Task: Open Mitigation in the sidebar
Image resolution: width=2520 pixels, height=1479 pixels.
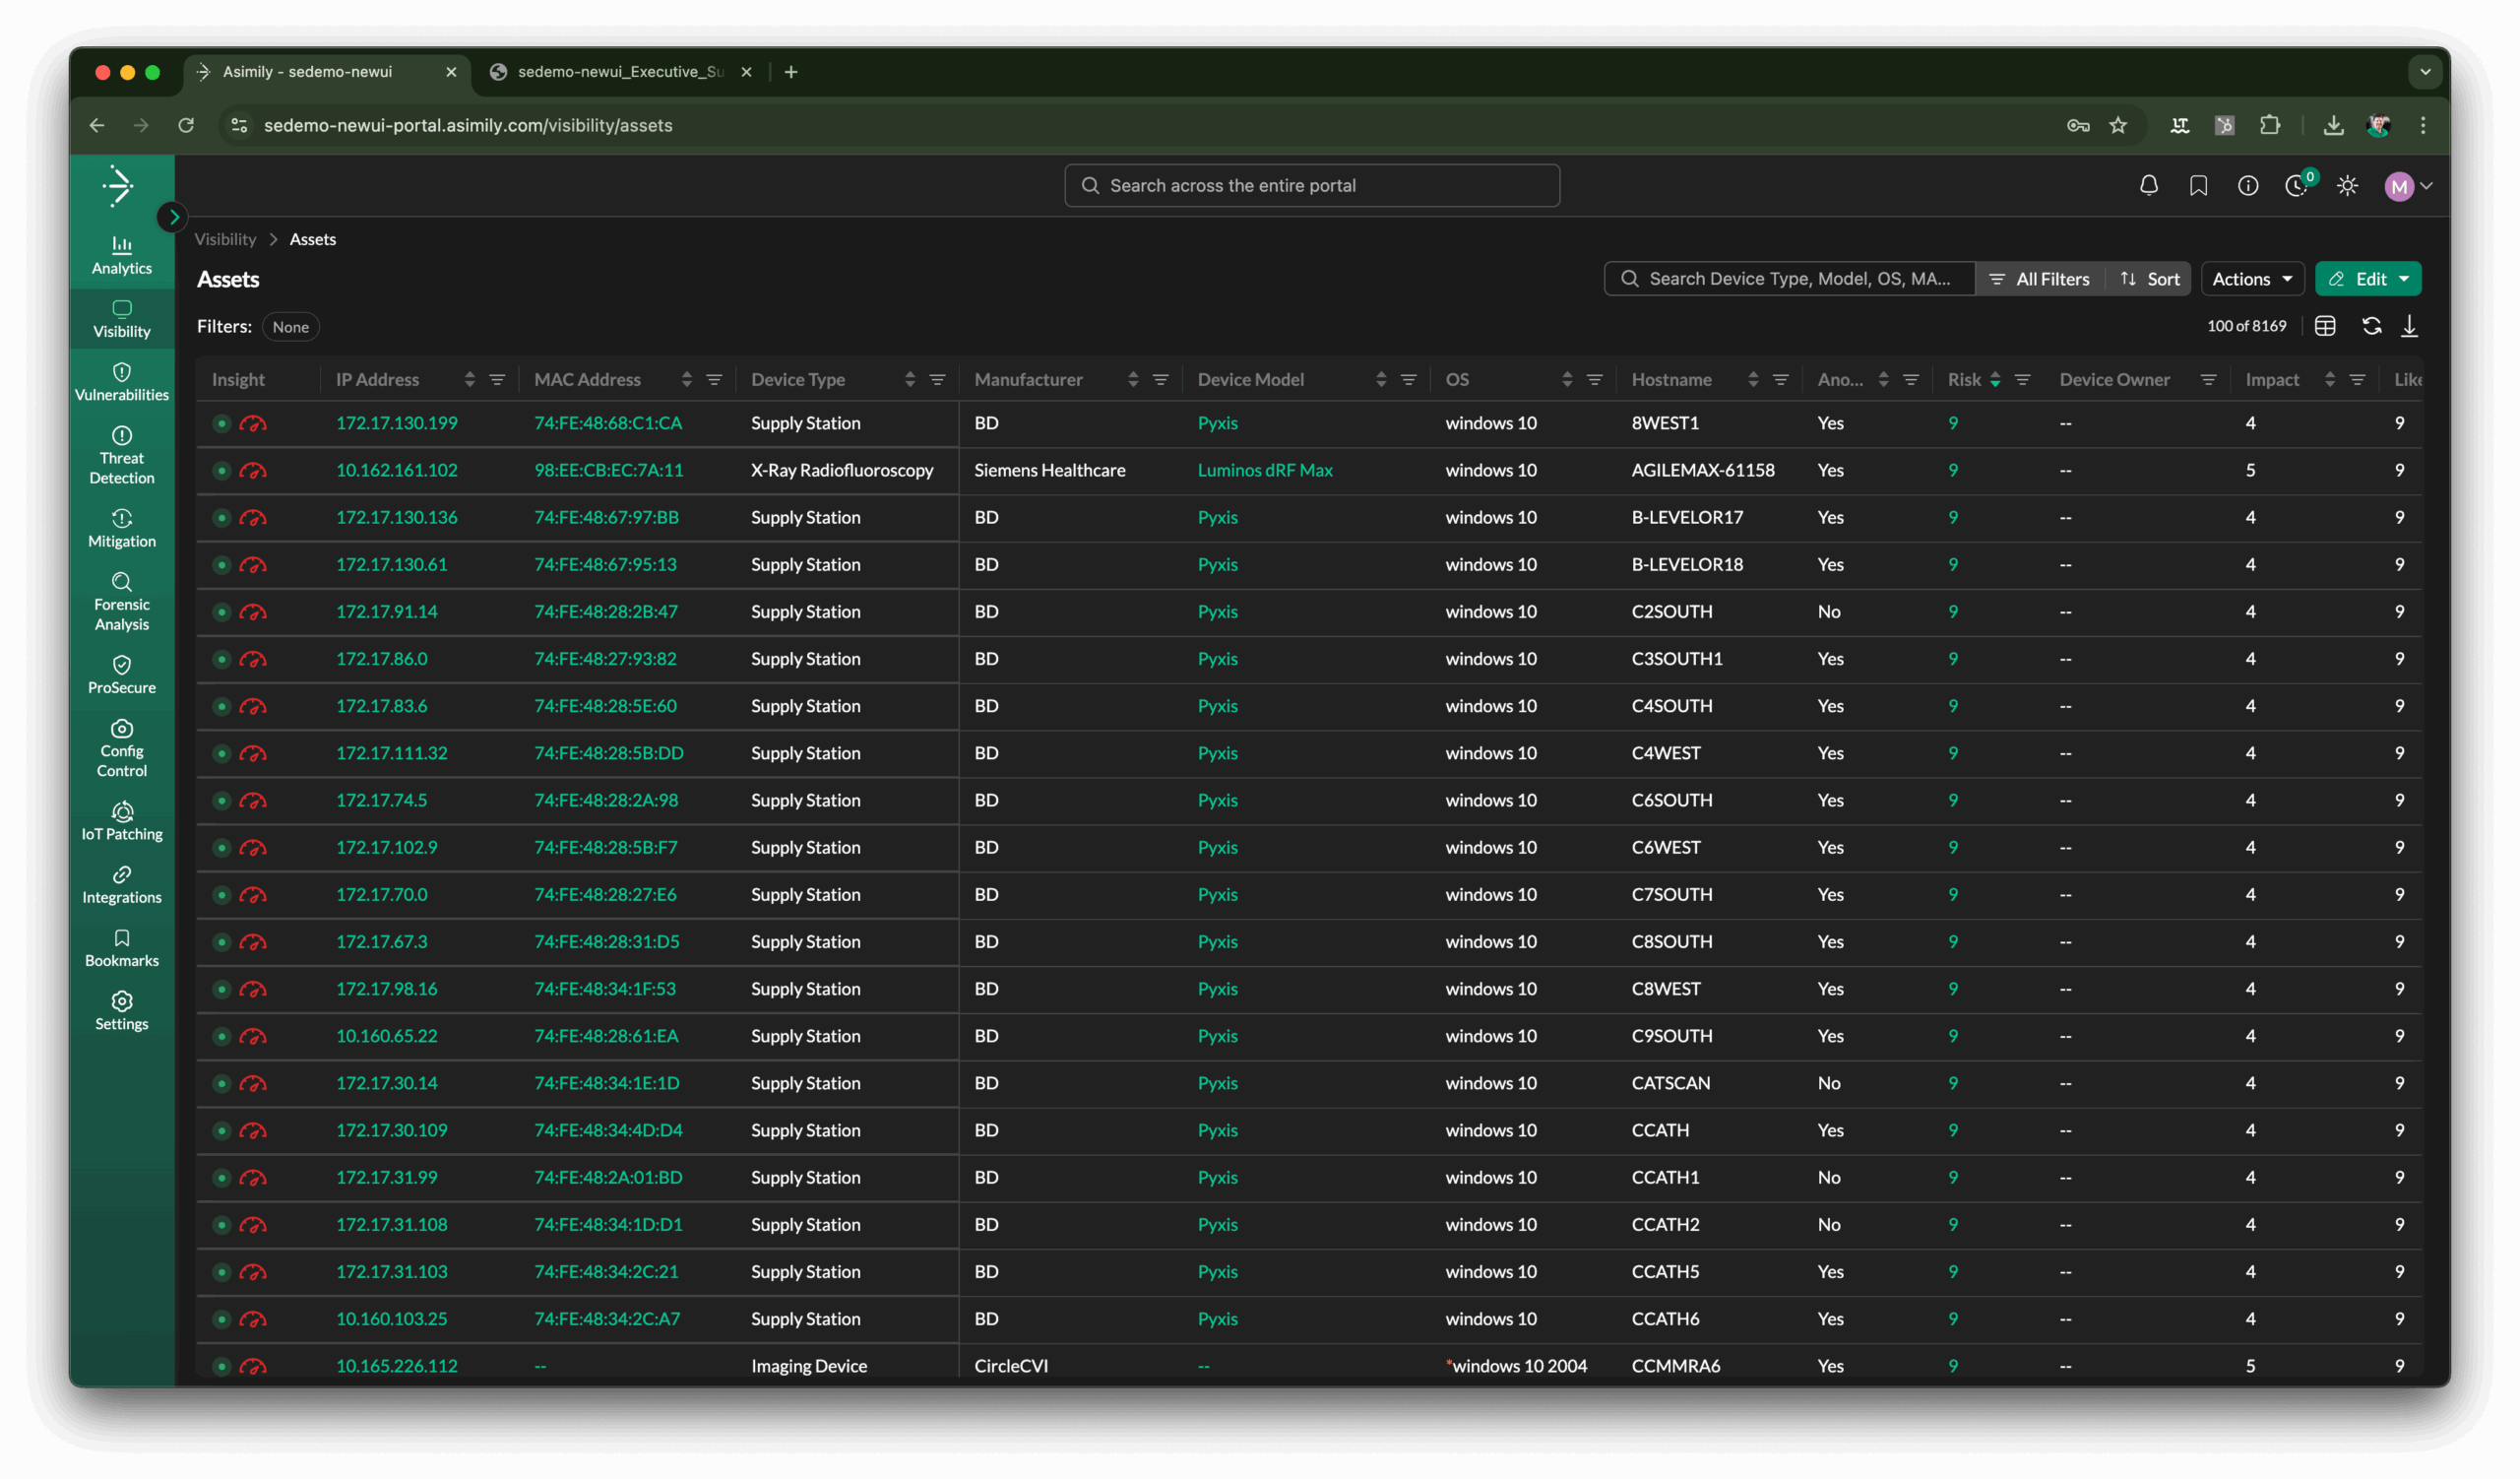Action: tap(122, 529)
